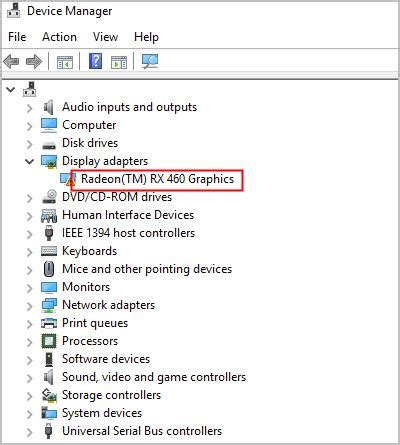The height and width of the screenshot is (445, 400).
Task: Click the Radeon warning device icon
Action: pos(68,179)
